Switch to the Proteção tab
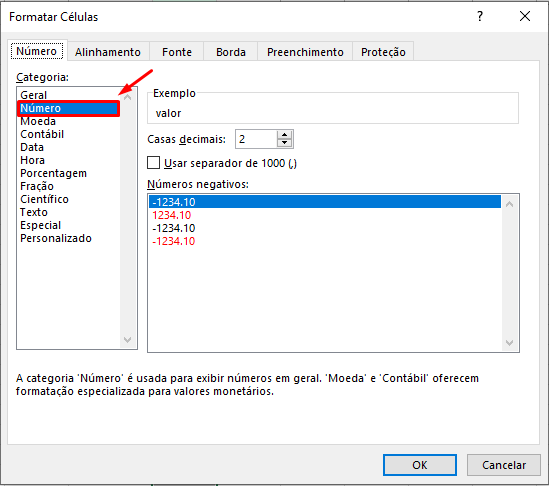 (x=383, y=52)
